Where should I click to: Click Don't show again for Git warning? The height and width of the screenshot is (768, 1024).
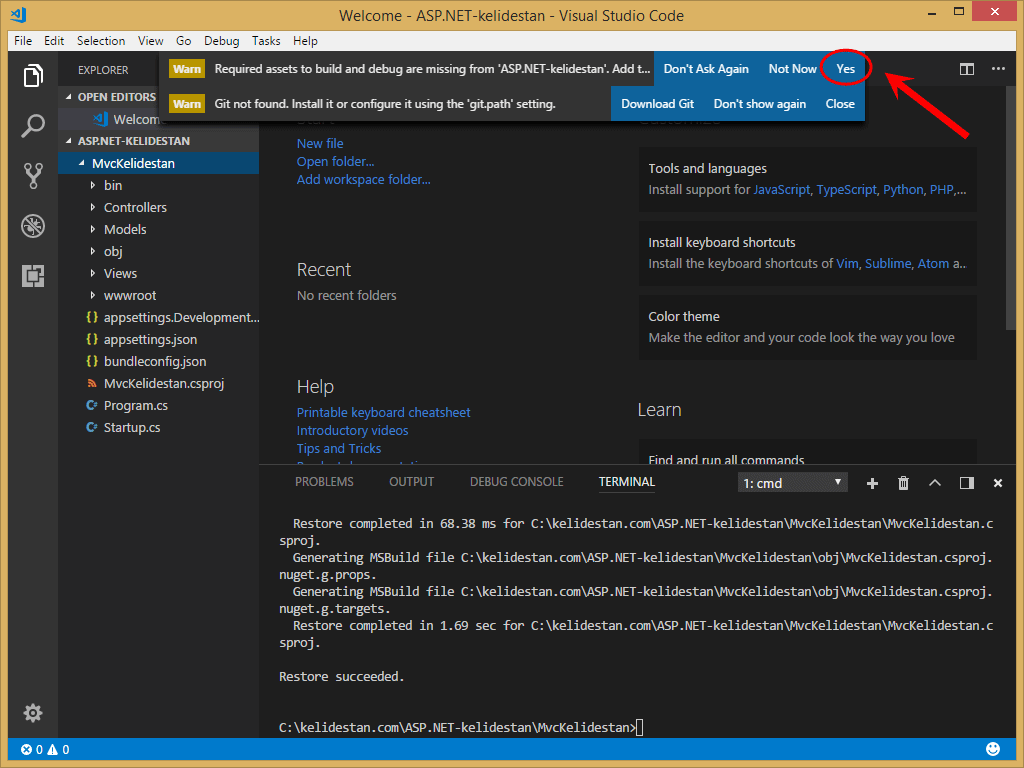click(760, 104)
